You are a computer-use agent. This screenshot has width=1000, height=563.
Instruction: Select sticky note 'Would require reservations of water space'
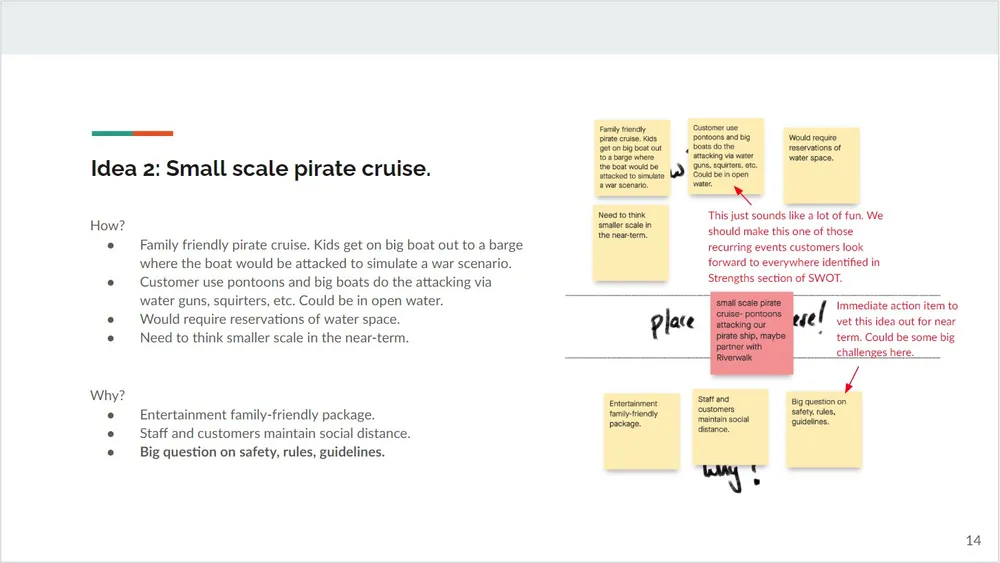tap(821, 165)
